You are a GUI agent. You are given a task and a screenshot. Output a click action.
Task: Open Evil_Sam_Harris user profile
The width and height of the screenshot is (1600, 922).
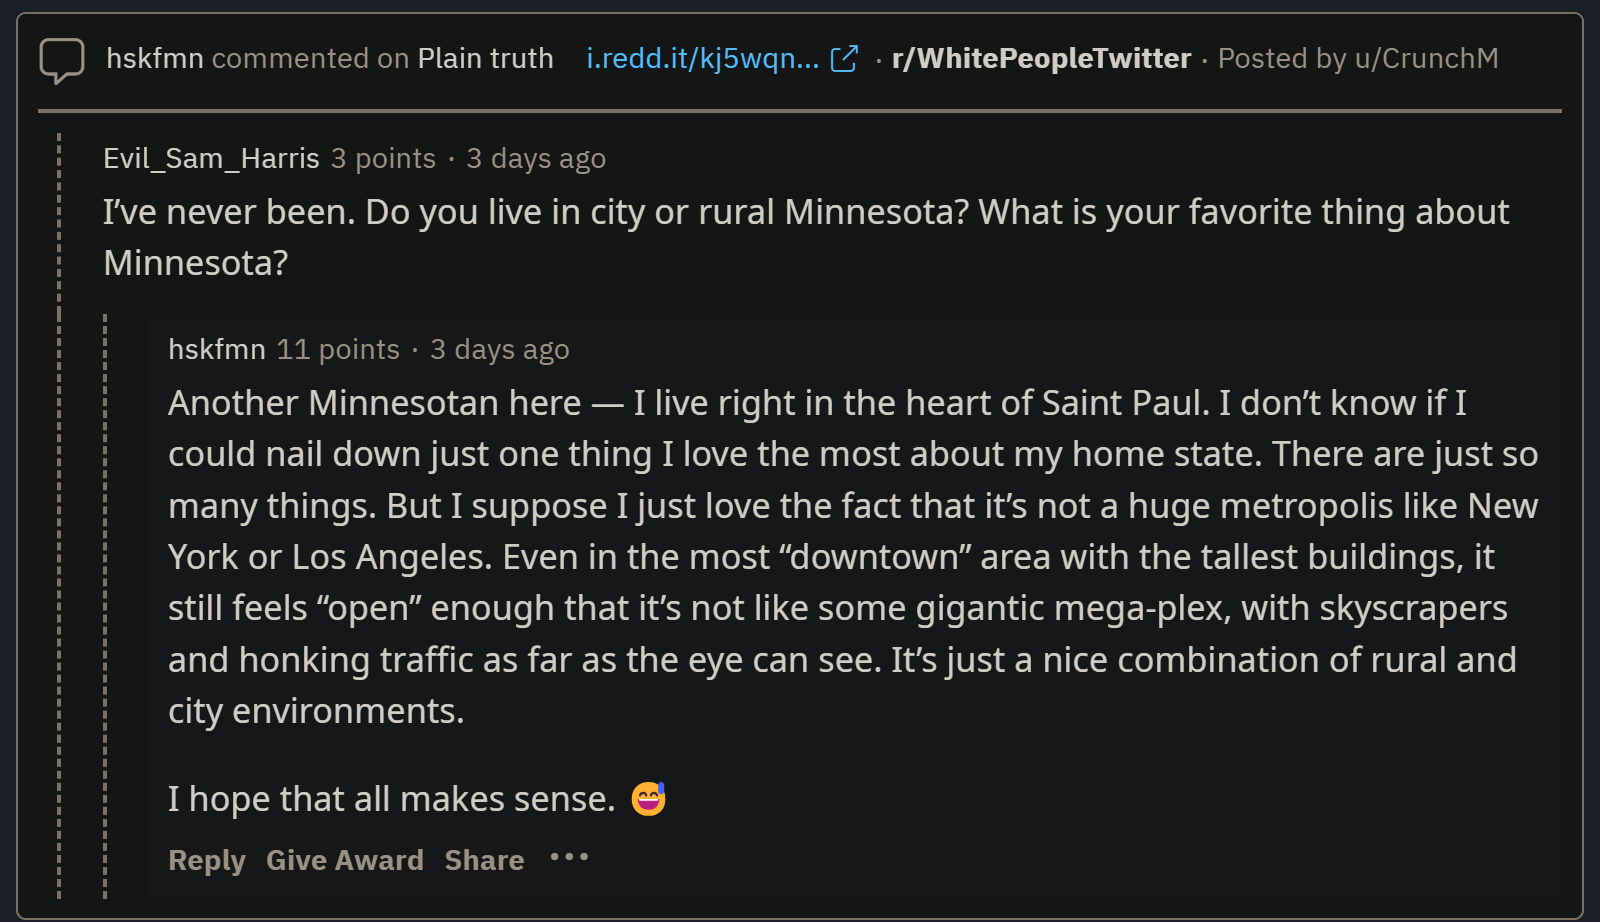[211, 158]
